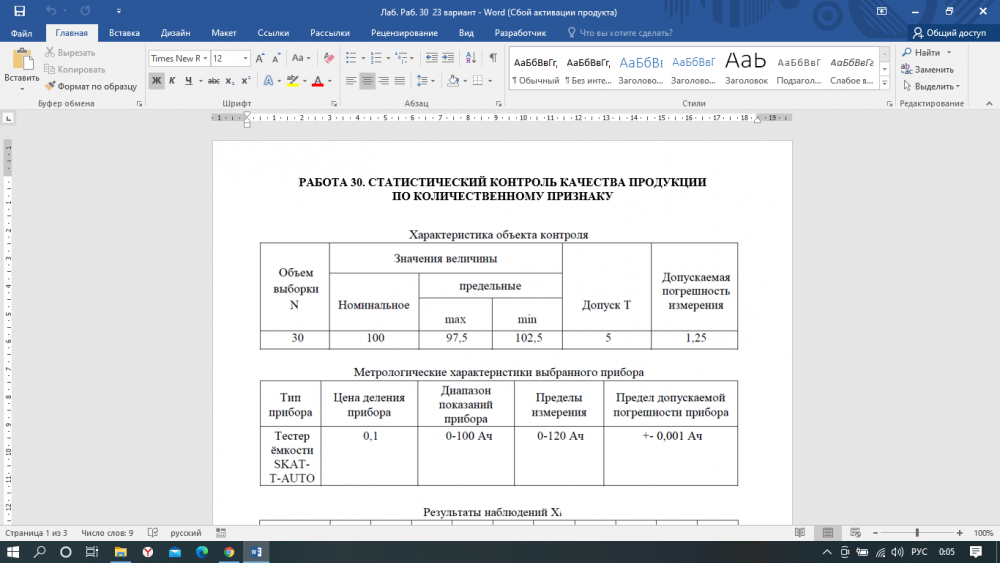1000x563 pixels.
Task: Collapse the ribbon with the chevron
Action: click(989, 103)
